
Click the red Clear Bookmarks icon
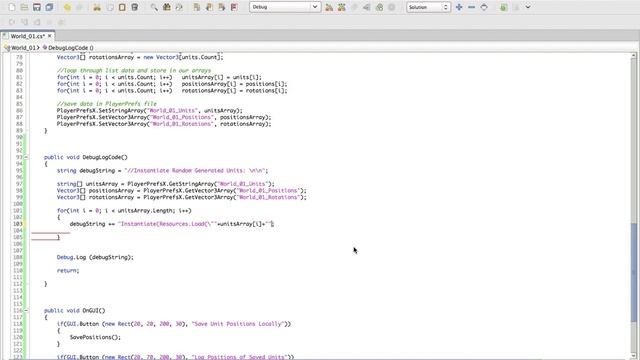(x=234, y=7)
